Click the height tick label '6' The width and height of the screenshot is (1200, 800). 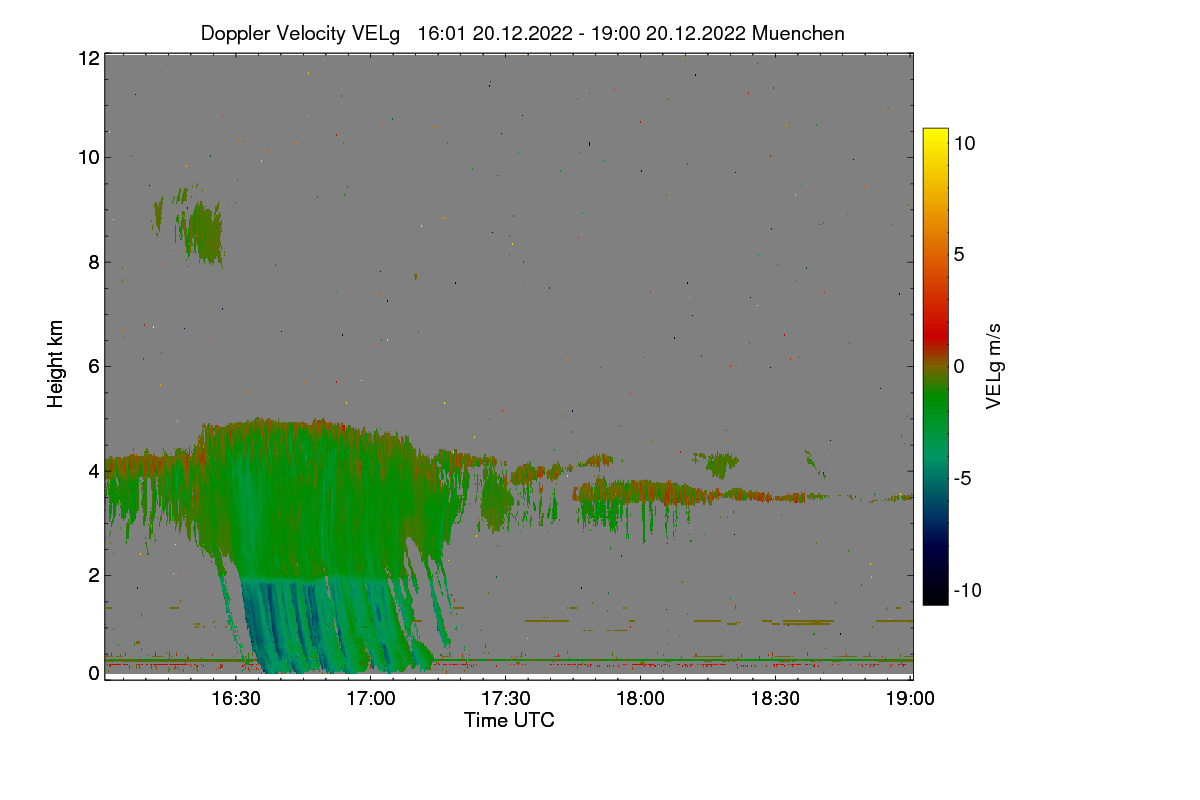click(94, 366)
